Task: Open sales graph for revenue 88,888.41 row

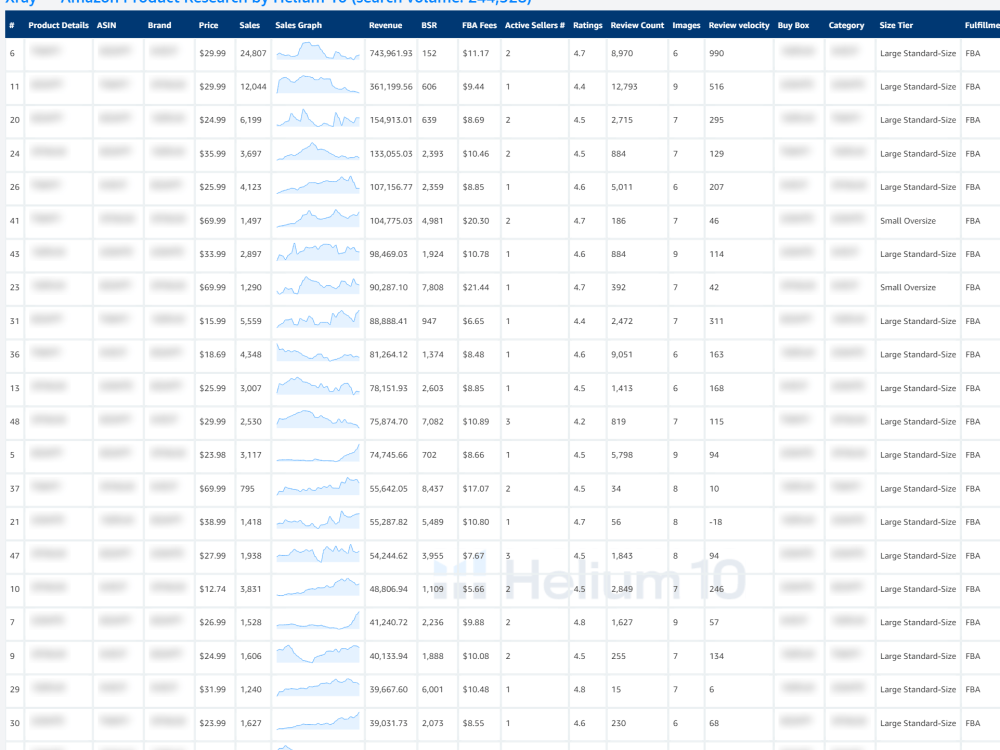Action: [318, 319]
